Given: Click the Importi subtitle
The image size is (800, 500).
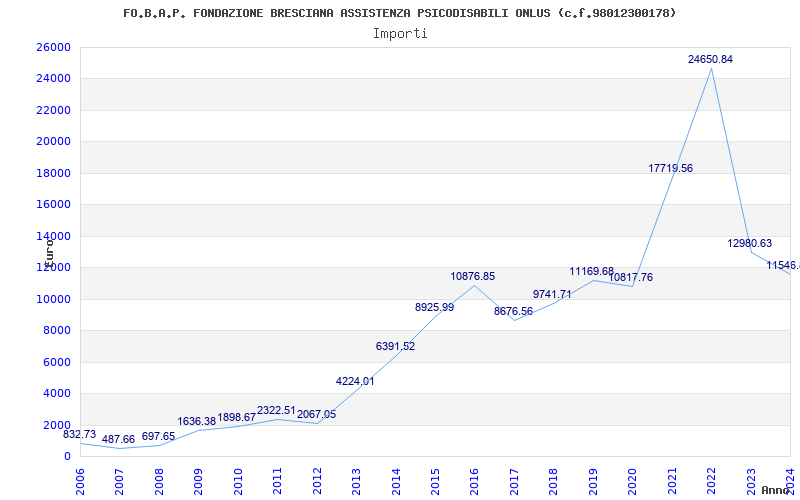Looking at the screenshot, I should click(400, 34).
